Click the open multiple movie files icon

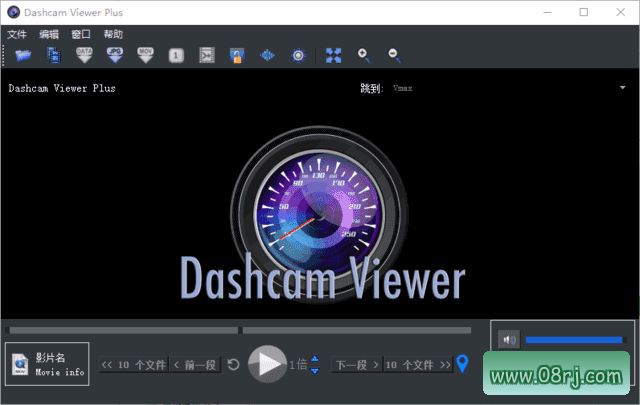click(x=54, y=55)
